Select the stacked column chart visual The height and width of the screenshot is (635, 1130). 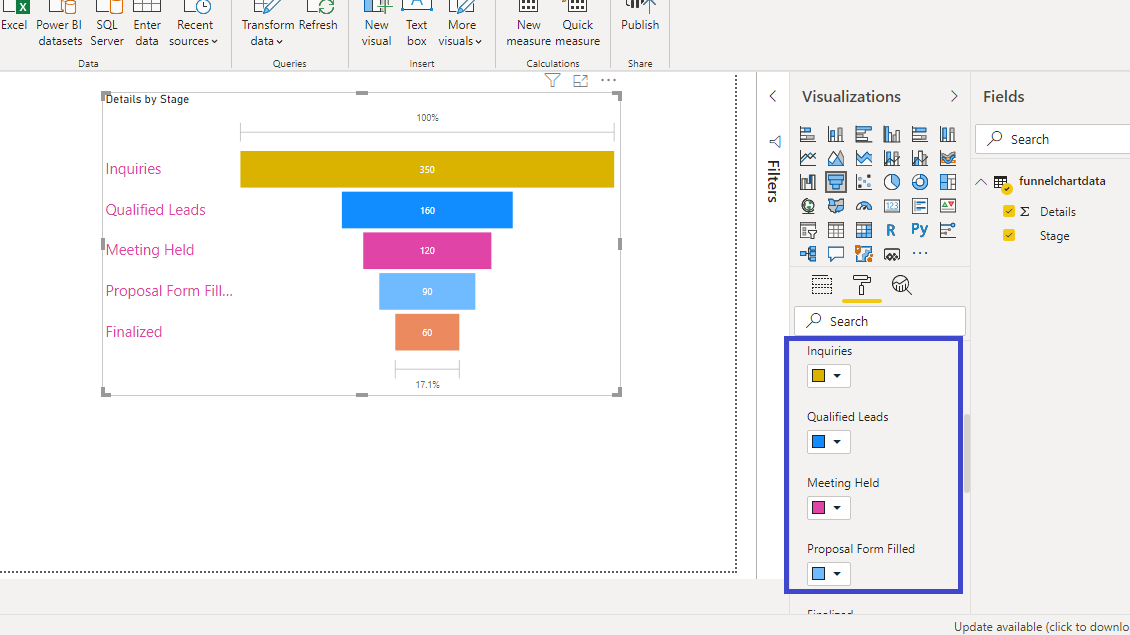pos(835,134)
